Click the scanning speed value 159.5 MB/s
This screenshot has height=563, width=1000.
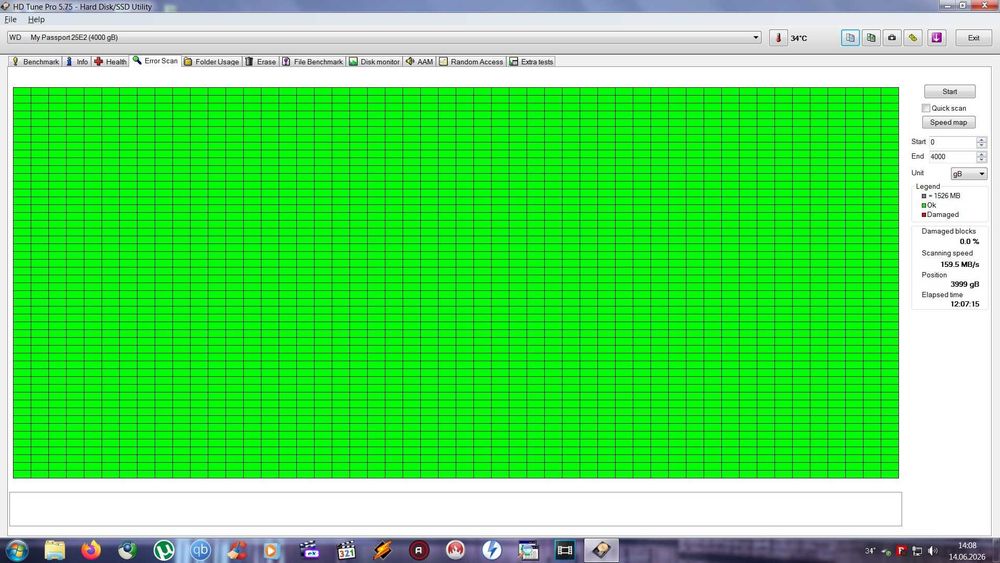click(959, 264)
